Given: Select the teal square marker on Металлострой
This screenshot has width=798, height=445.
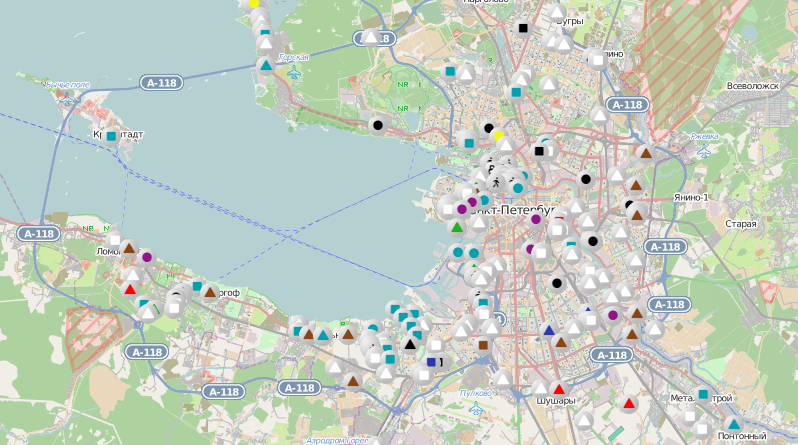Looking at the screenshot, I should 703,394.
